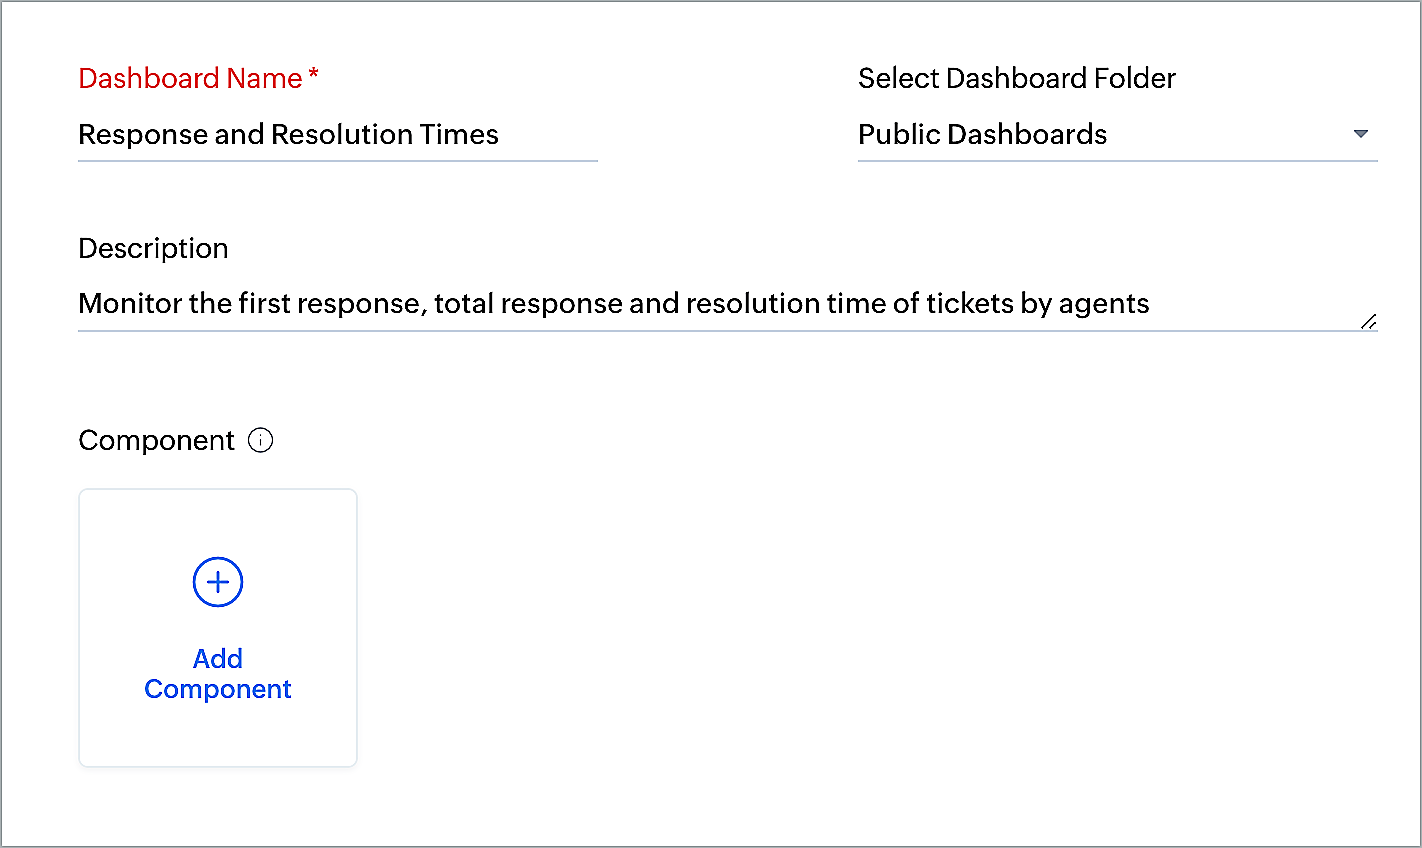Click the Description label
This screenshot has height=848, width=1422.
tap(153, 248)
